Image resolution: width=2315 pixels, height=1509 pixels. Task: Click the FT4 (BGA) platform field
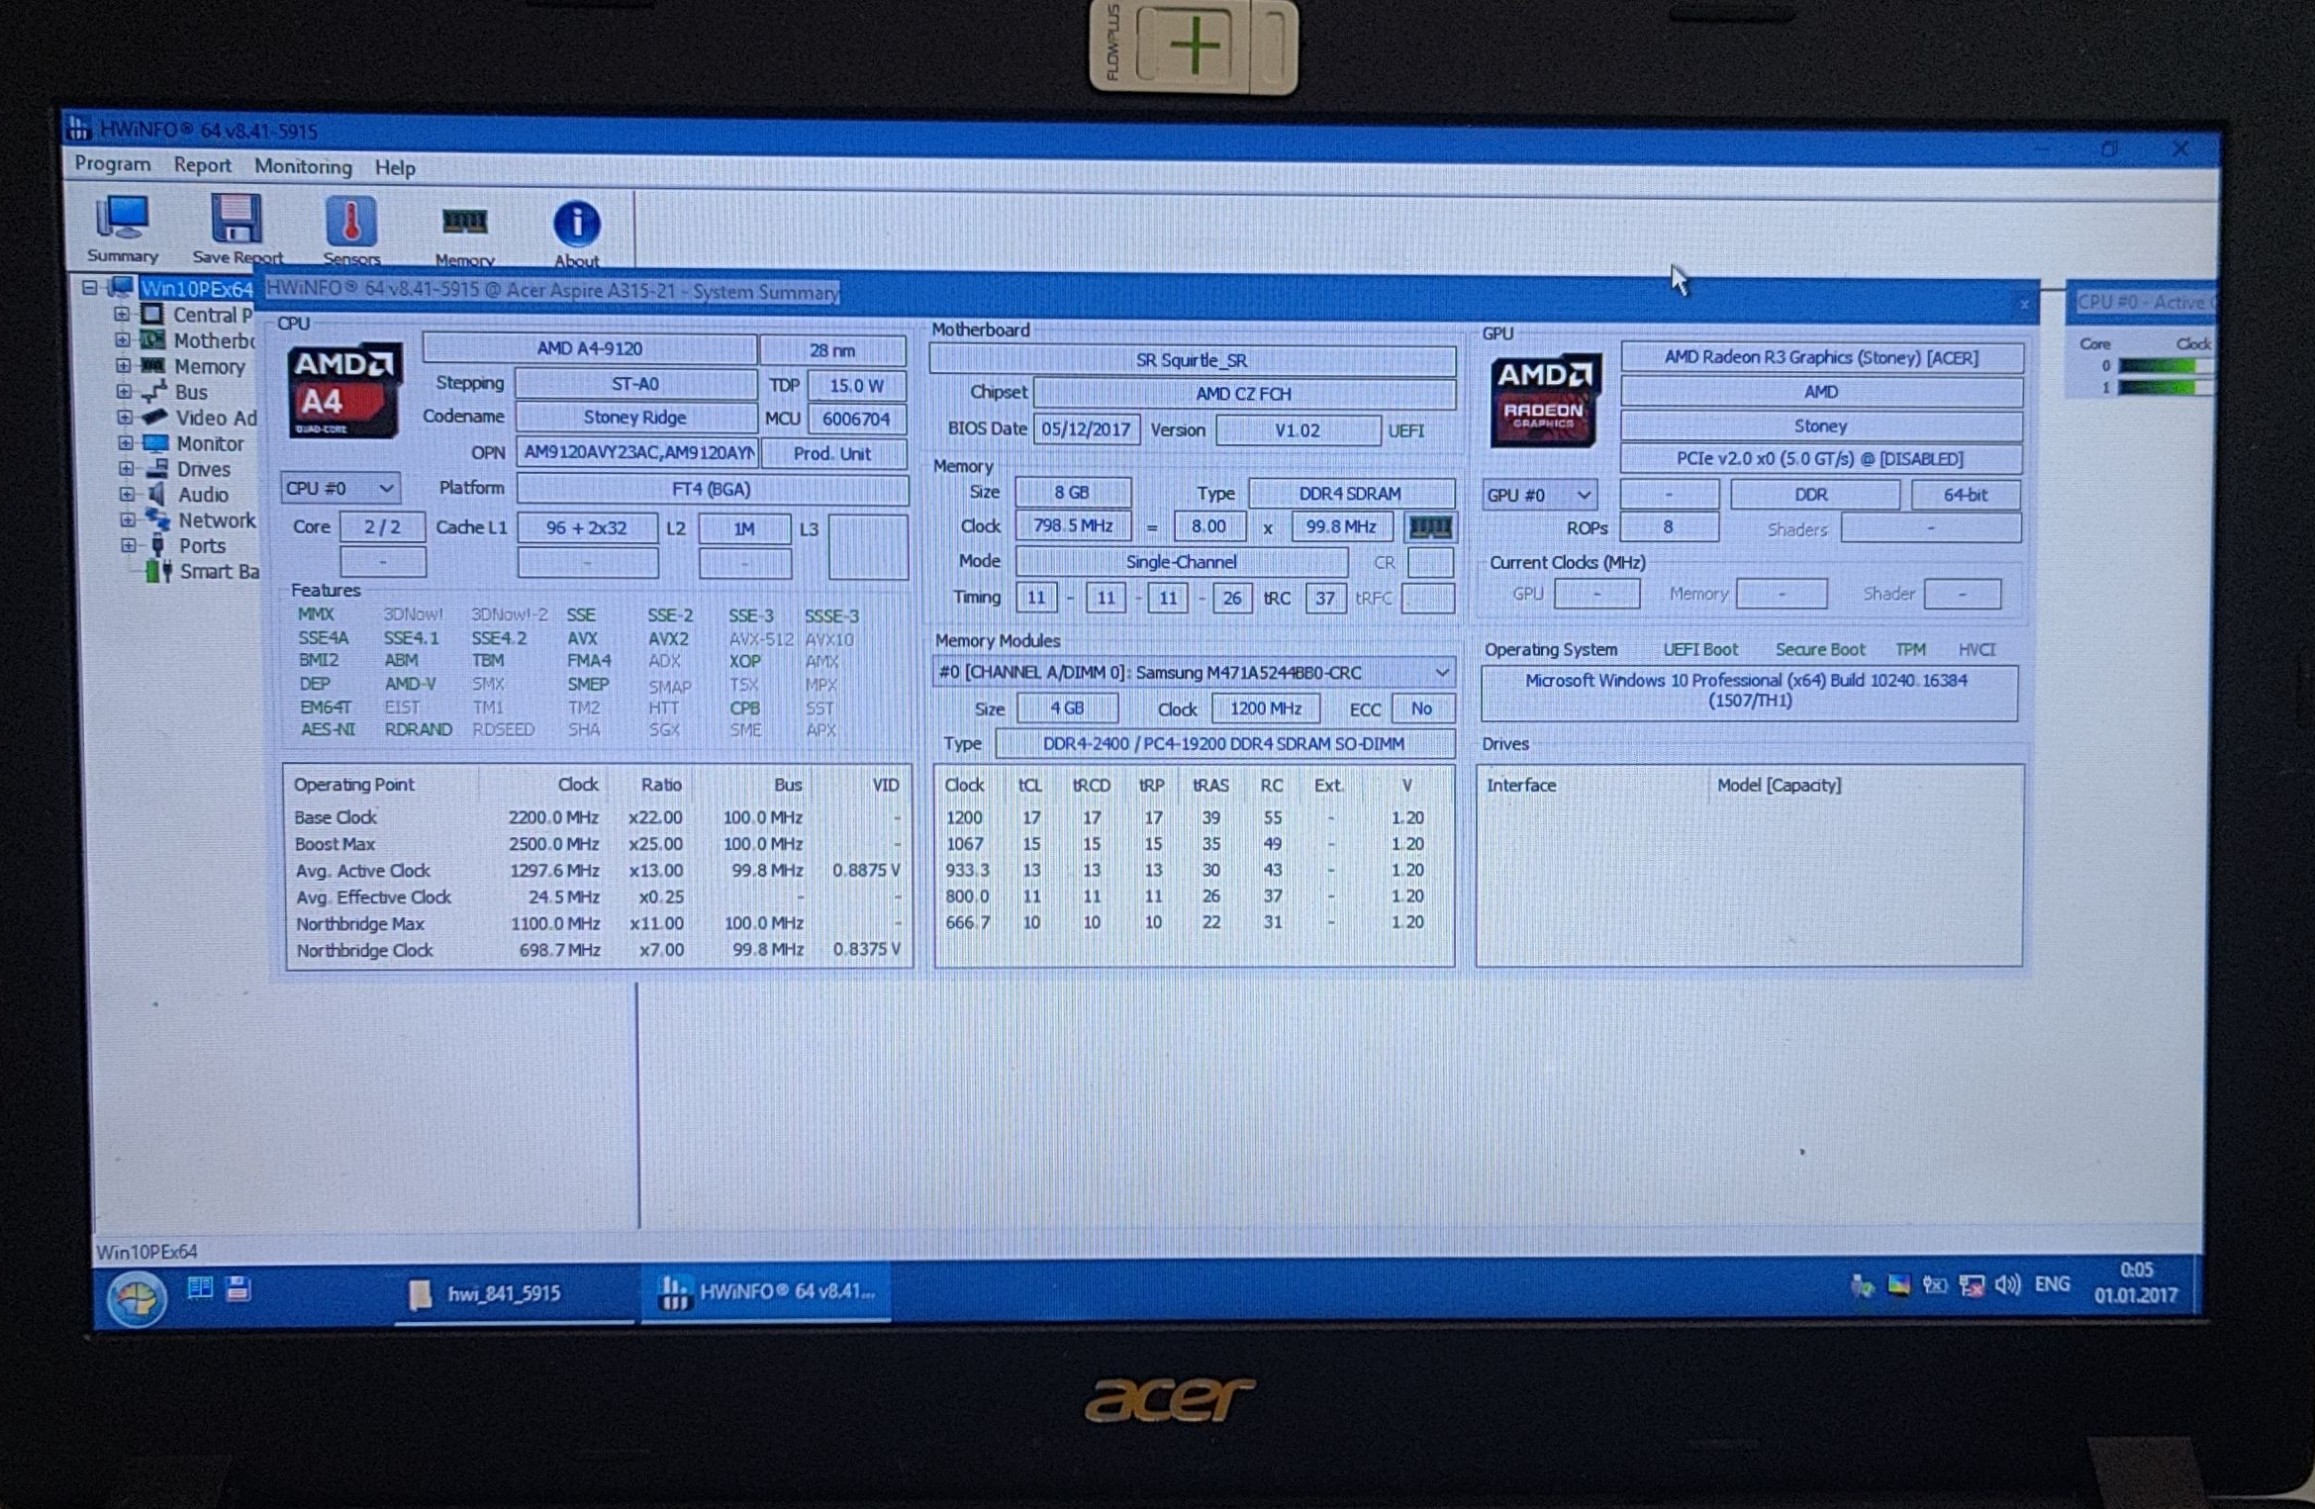[x=711, y=489]
